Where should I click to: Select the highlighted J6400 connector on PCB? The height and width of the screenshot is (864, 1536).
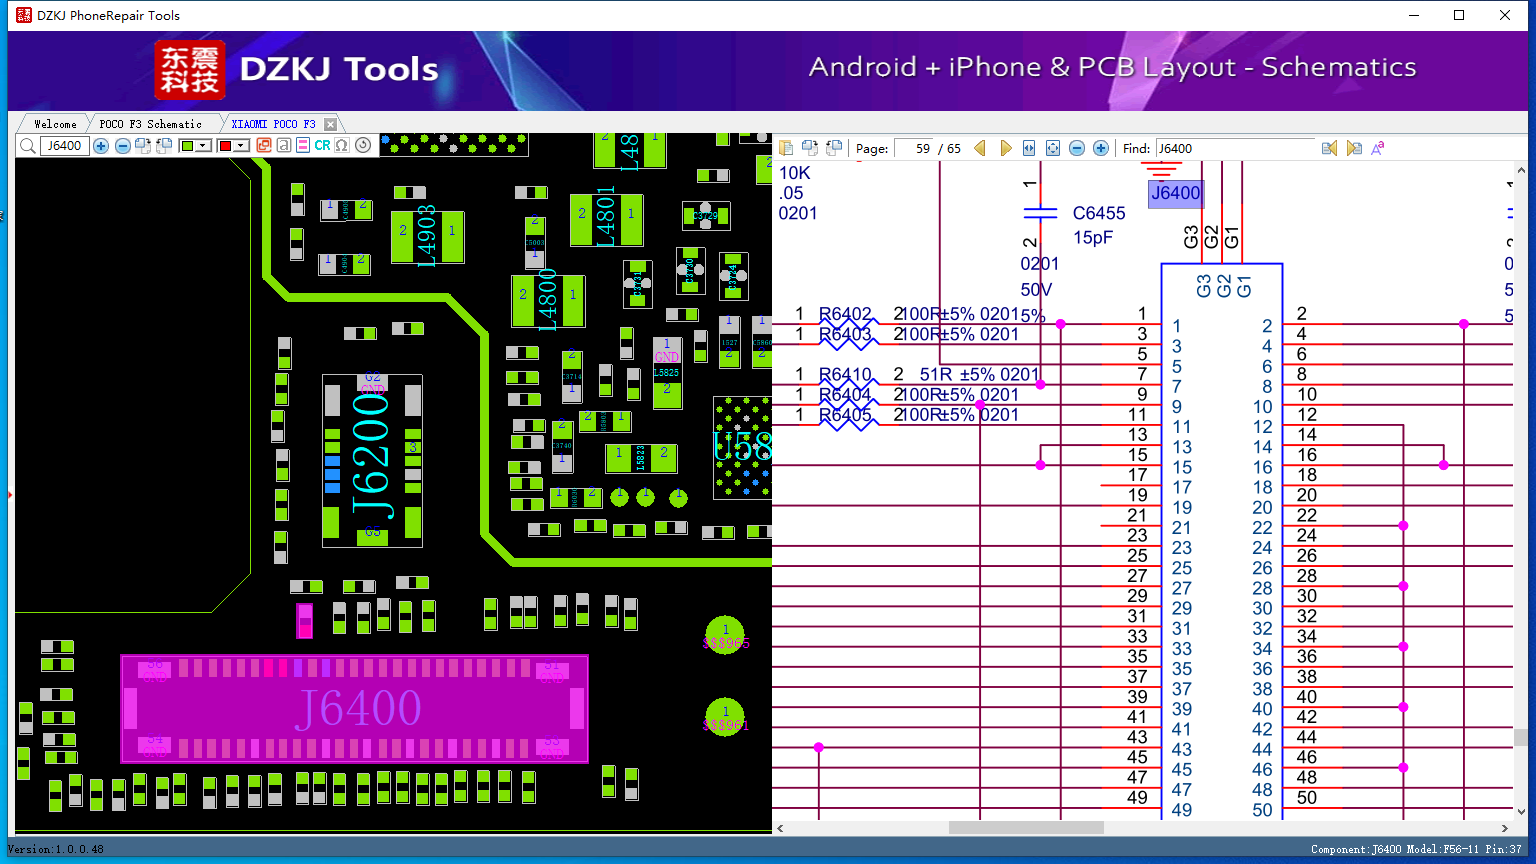[355, 709]
